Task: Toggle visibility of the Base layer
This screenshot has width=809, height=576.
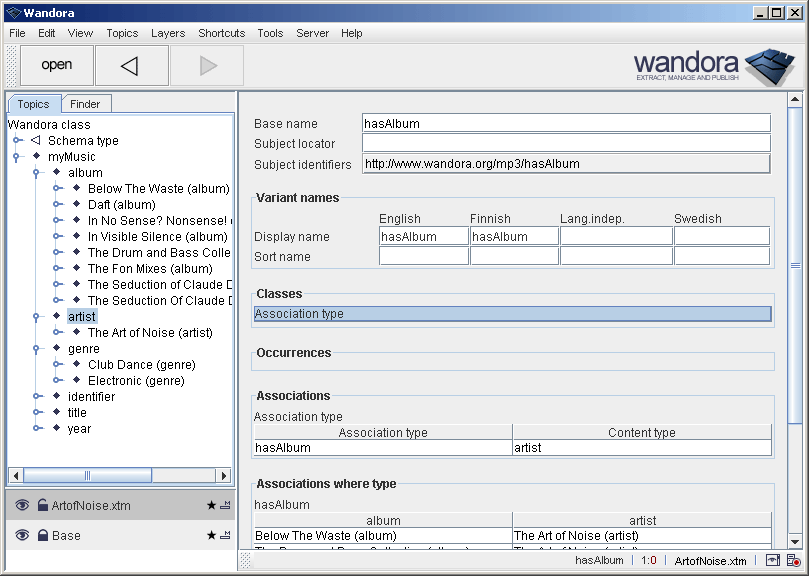Action: click(x=22, y=535)
